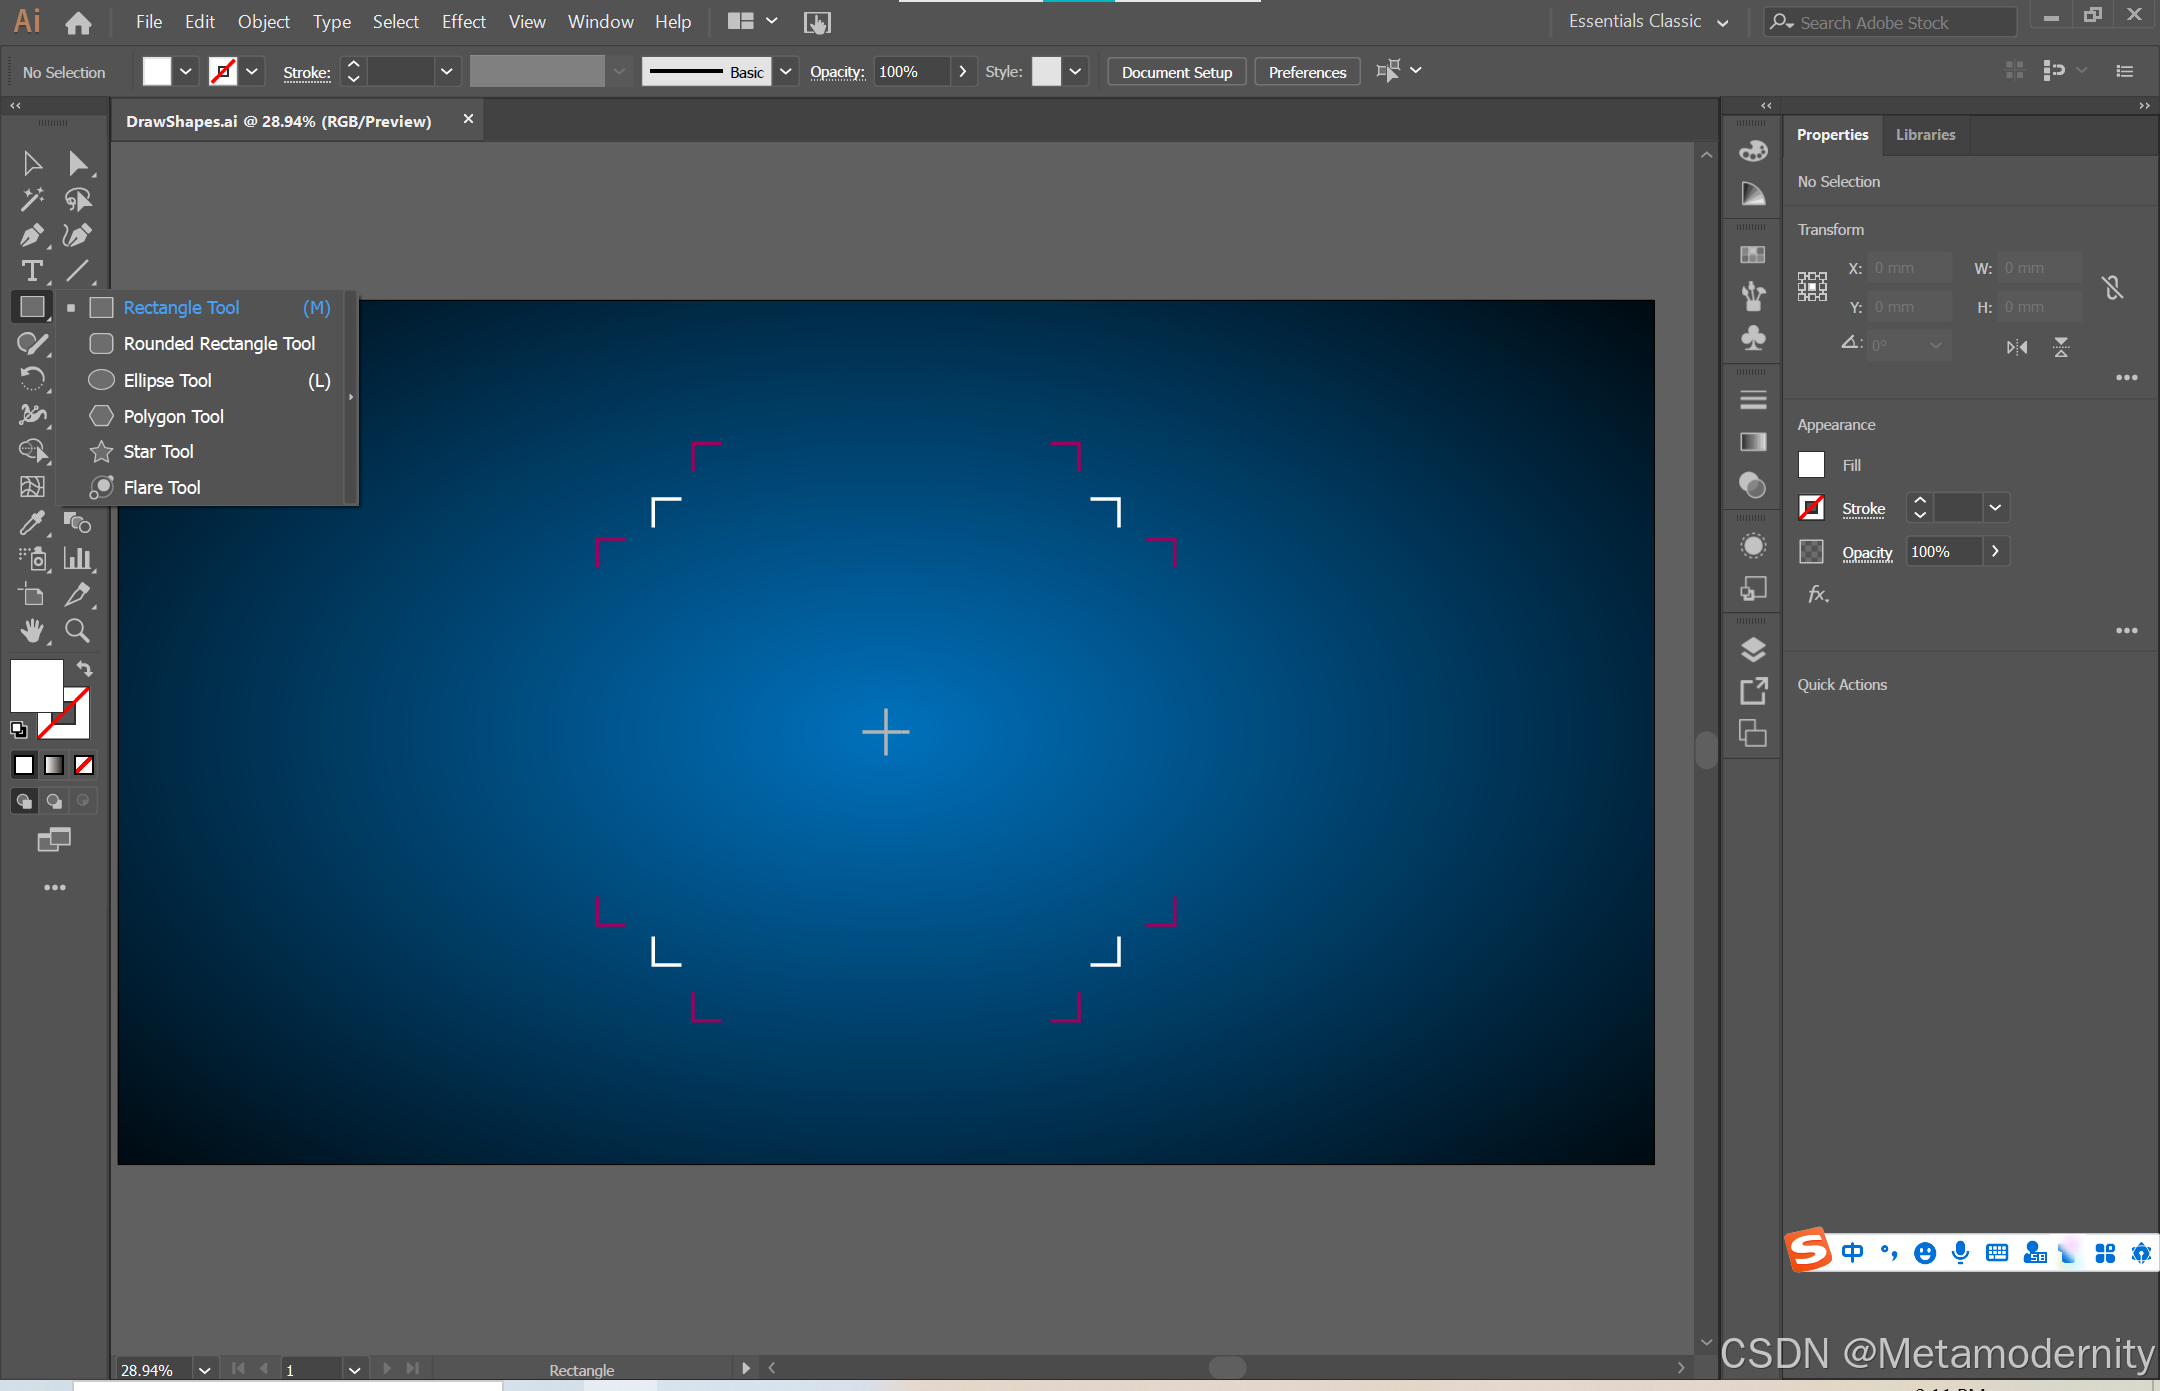Select the Pen tool

tap(32, 235)
